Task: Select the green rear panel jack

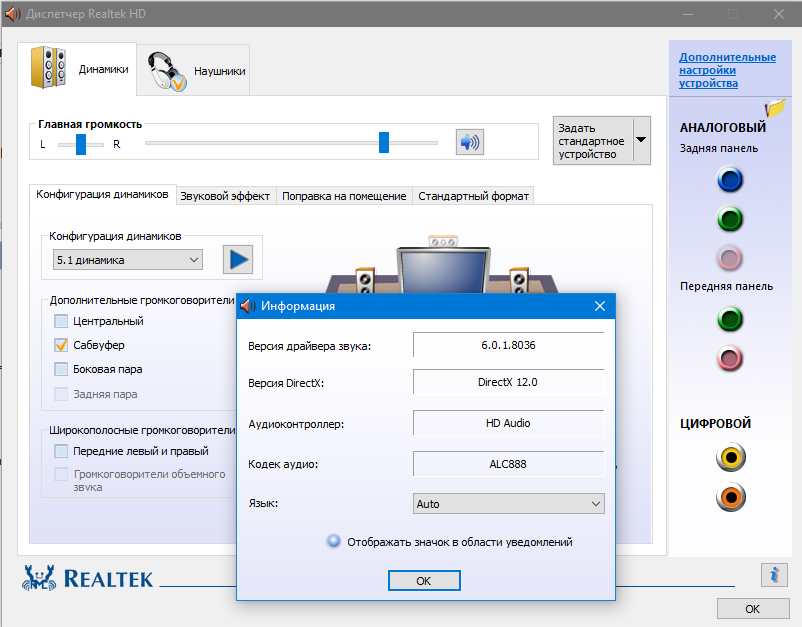Action: [730, 219]
